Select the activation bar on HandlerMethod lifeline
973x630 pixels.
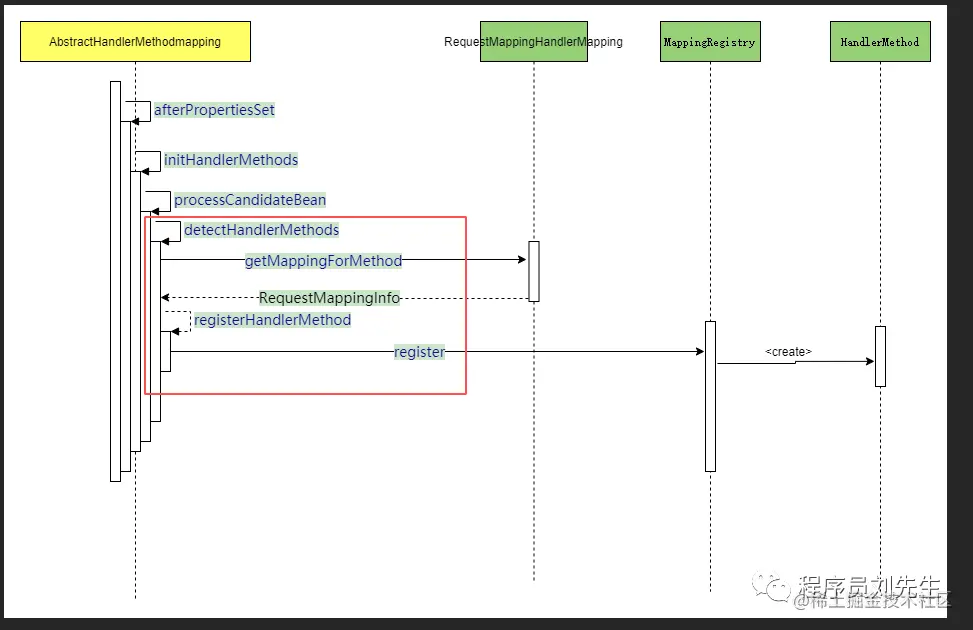[880, 356]
